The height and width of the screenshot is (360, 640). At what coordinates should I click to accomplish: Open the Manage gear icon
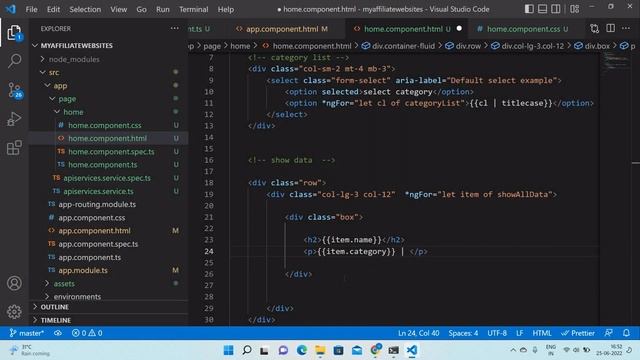(x=14, y=312)
